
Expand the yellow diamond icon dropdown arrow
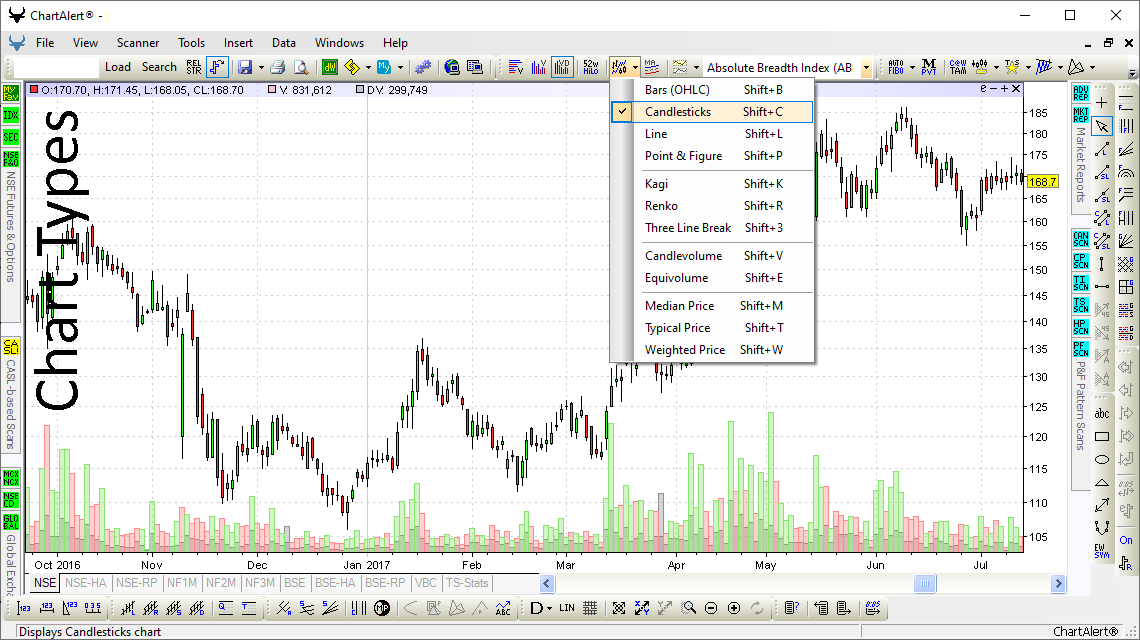(368, 68)
